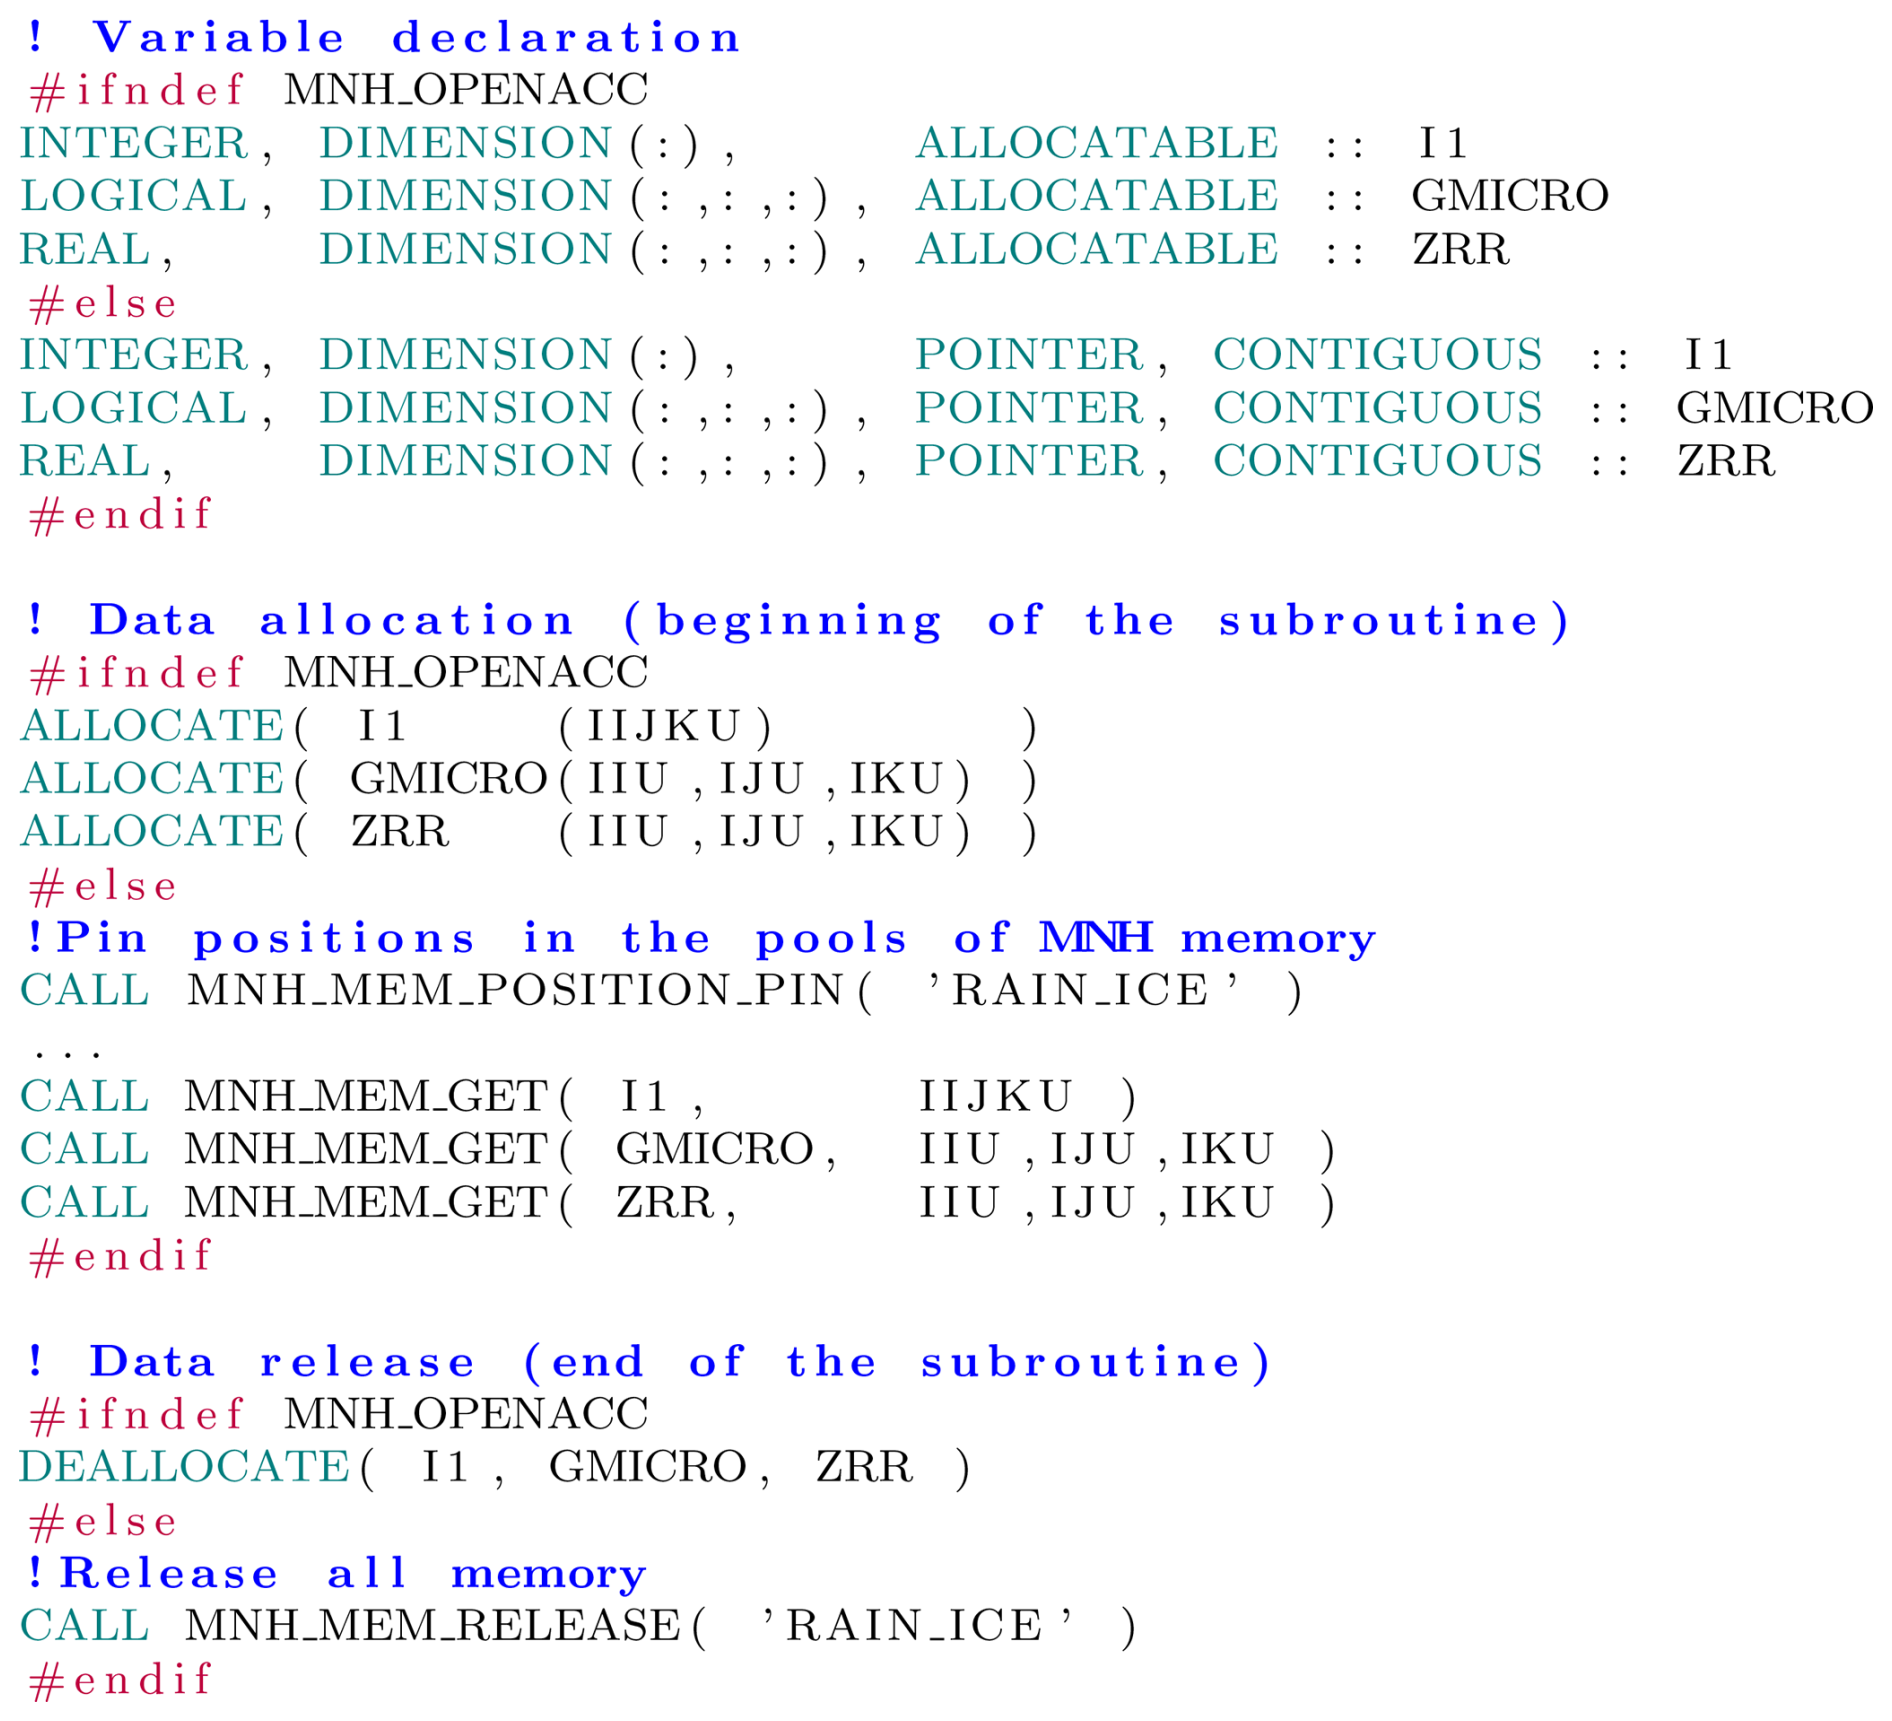1892x1721 pixels.
Task: Click the MNH_MEM_POSITION_PIN subroutine name
Action: coord(516,991)
